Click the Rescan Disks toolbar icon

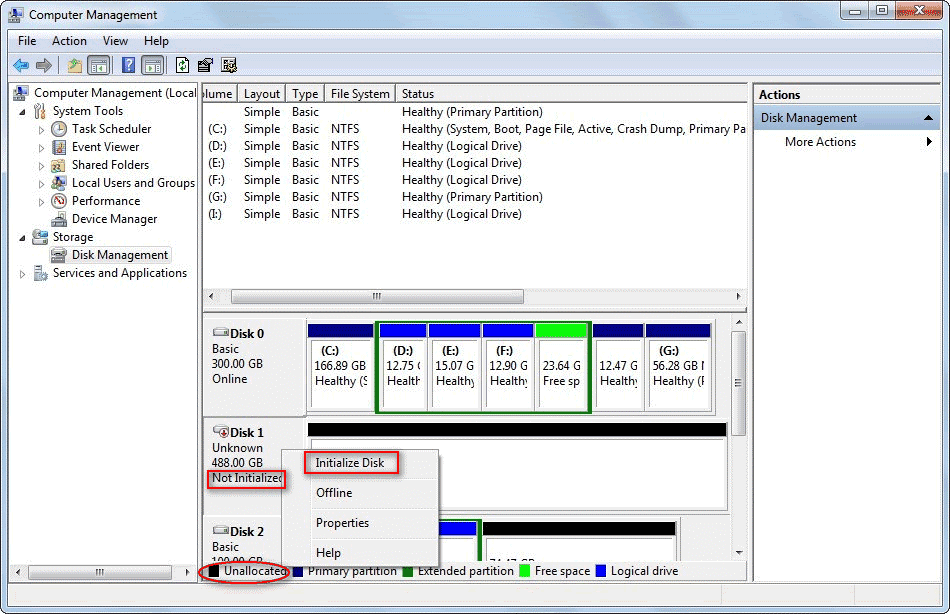point(204,65)
